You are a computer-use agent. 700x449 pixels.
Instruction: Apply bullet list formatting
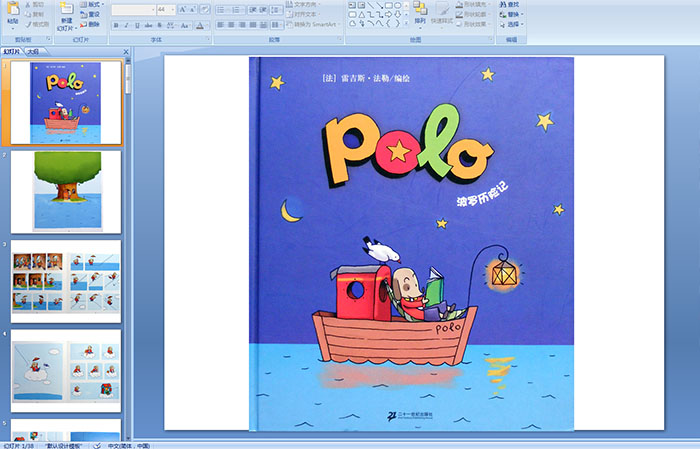click(222, 9)
